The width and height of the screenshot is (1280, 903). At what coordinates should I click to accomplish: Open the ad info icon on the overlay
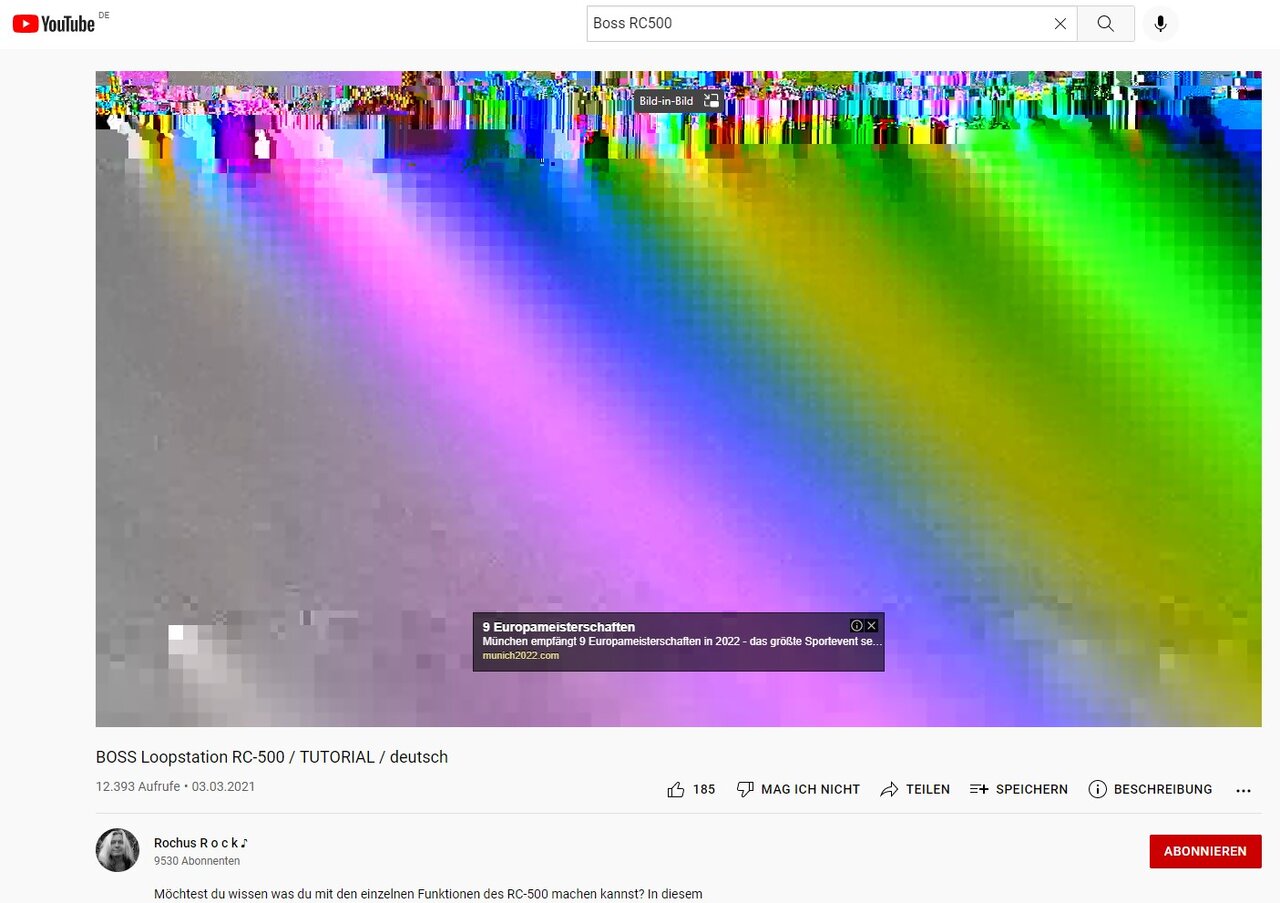[x=857, y=625]
